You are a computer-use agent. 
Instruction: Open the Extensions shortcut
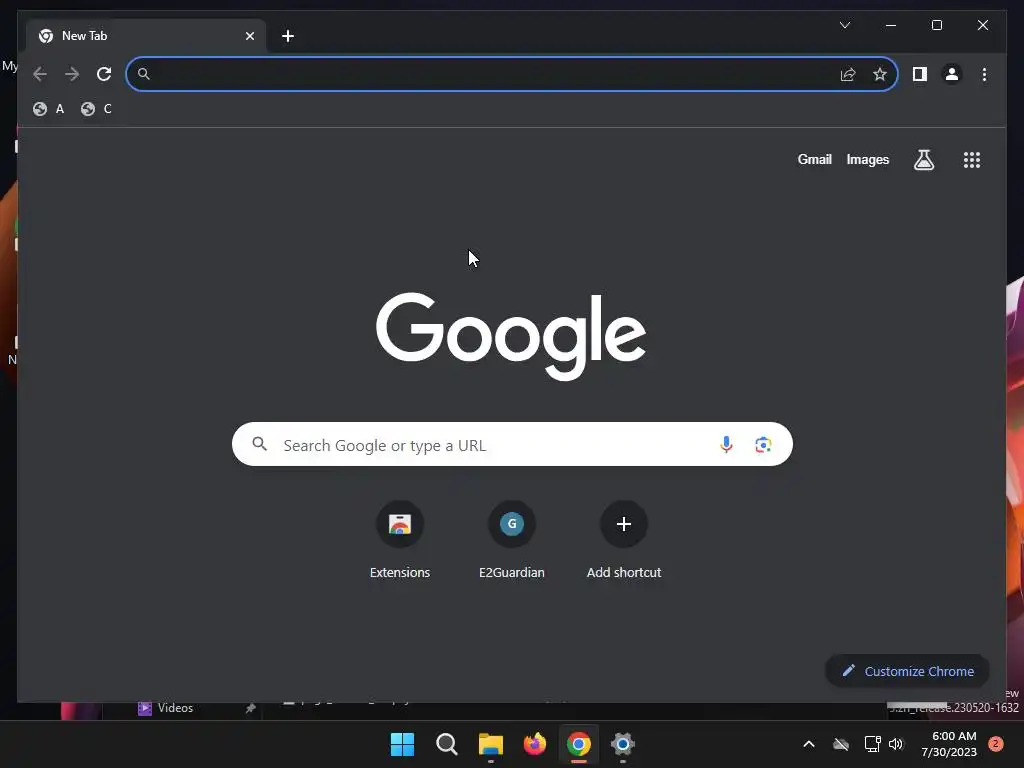pyautogui.click(x=400, y=540)
